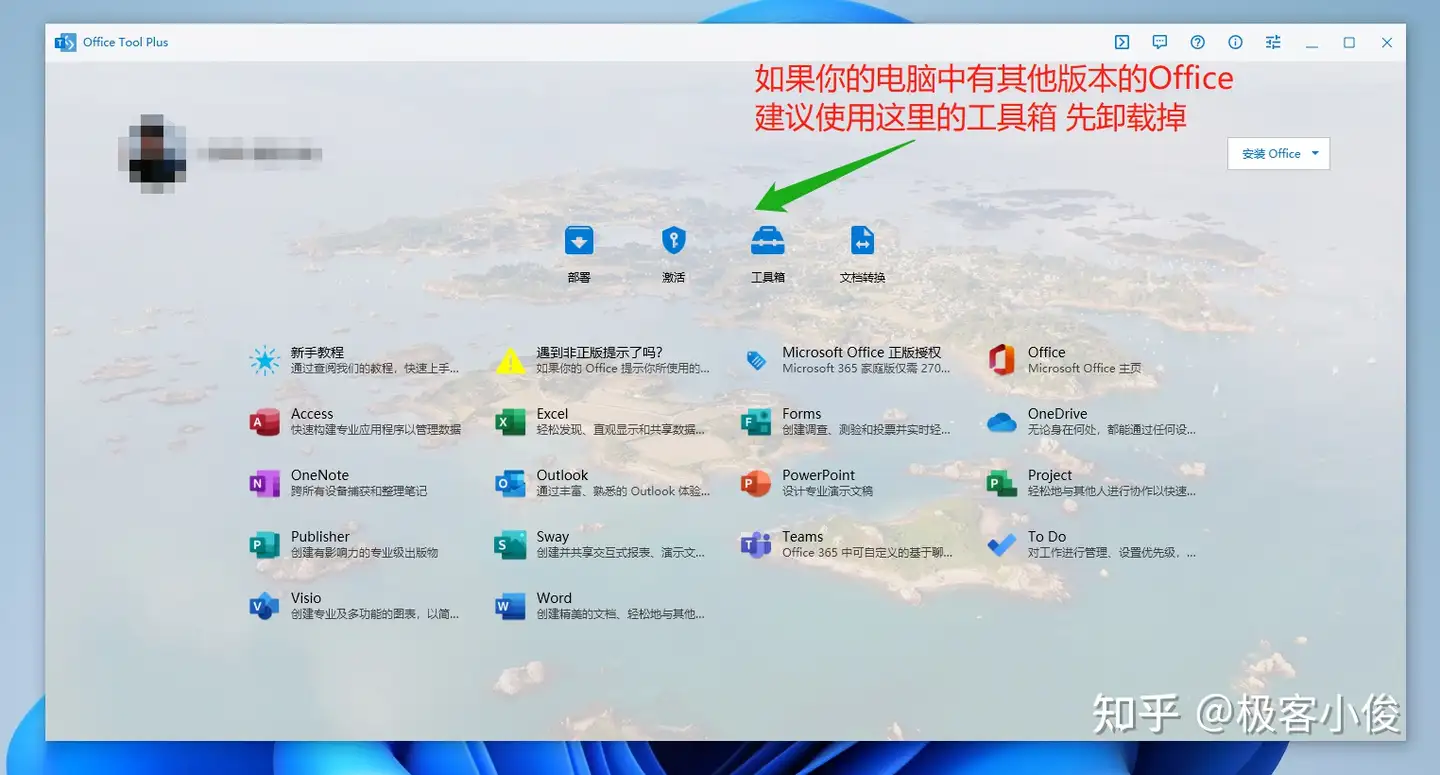Open the 文档转换 document conversion icon
This screenshot has height=775, width=1440.
point(862,240)
